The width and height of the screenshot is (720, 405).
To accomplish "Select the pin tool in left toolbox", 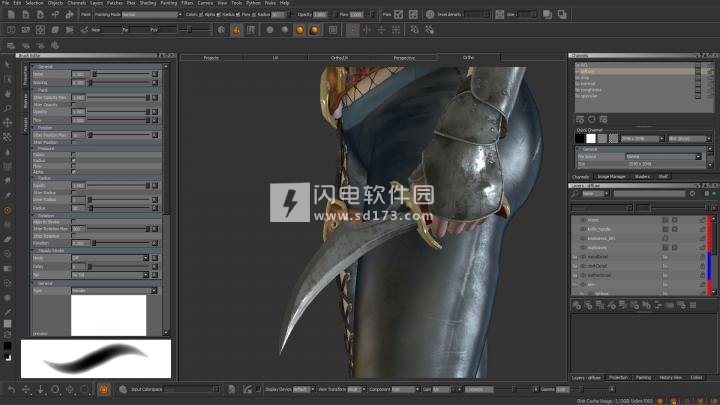I will (7, 195).
